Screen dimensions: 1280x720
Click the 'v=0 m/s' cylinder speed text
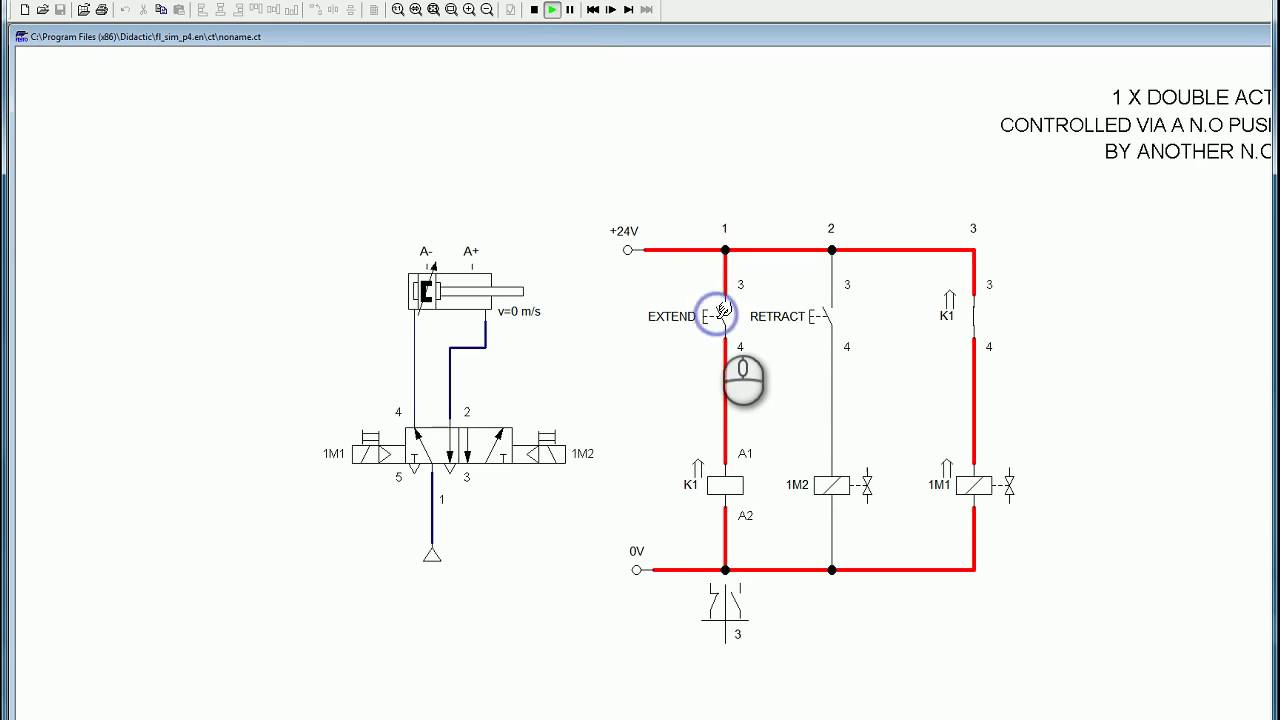coord(519,311)
